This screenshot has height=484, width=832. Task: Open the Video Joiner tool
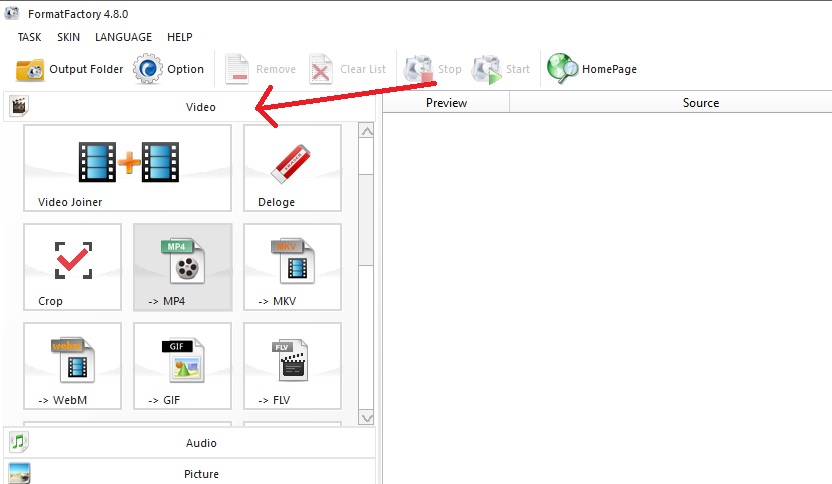coord(127,168)
